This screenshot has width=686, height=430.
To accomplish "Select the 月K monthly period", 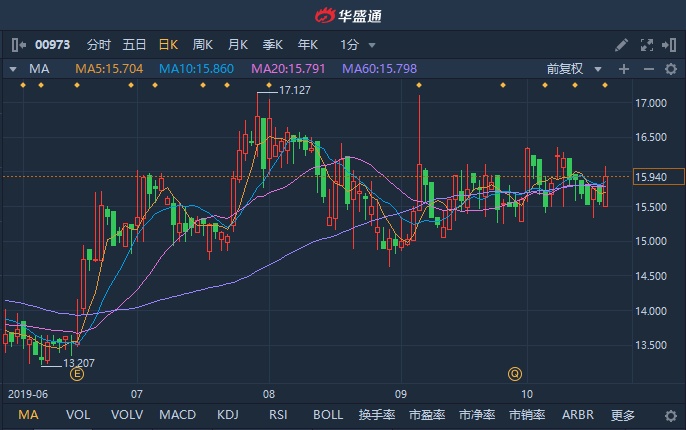I will [237, 45].
